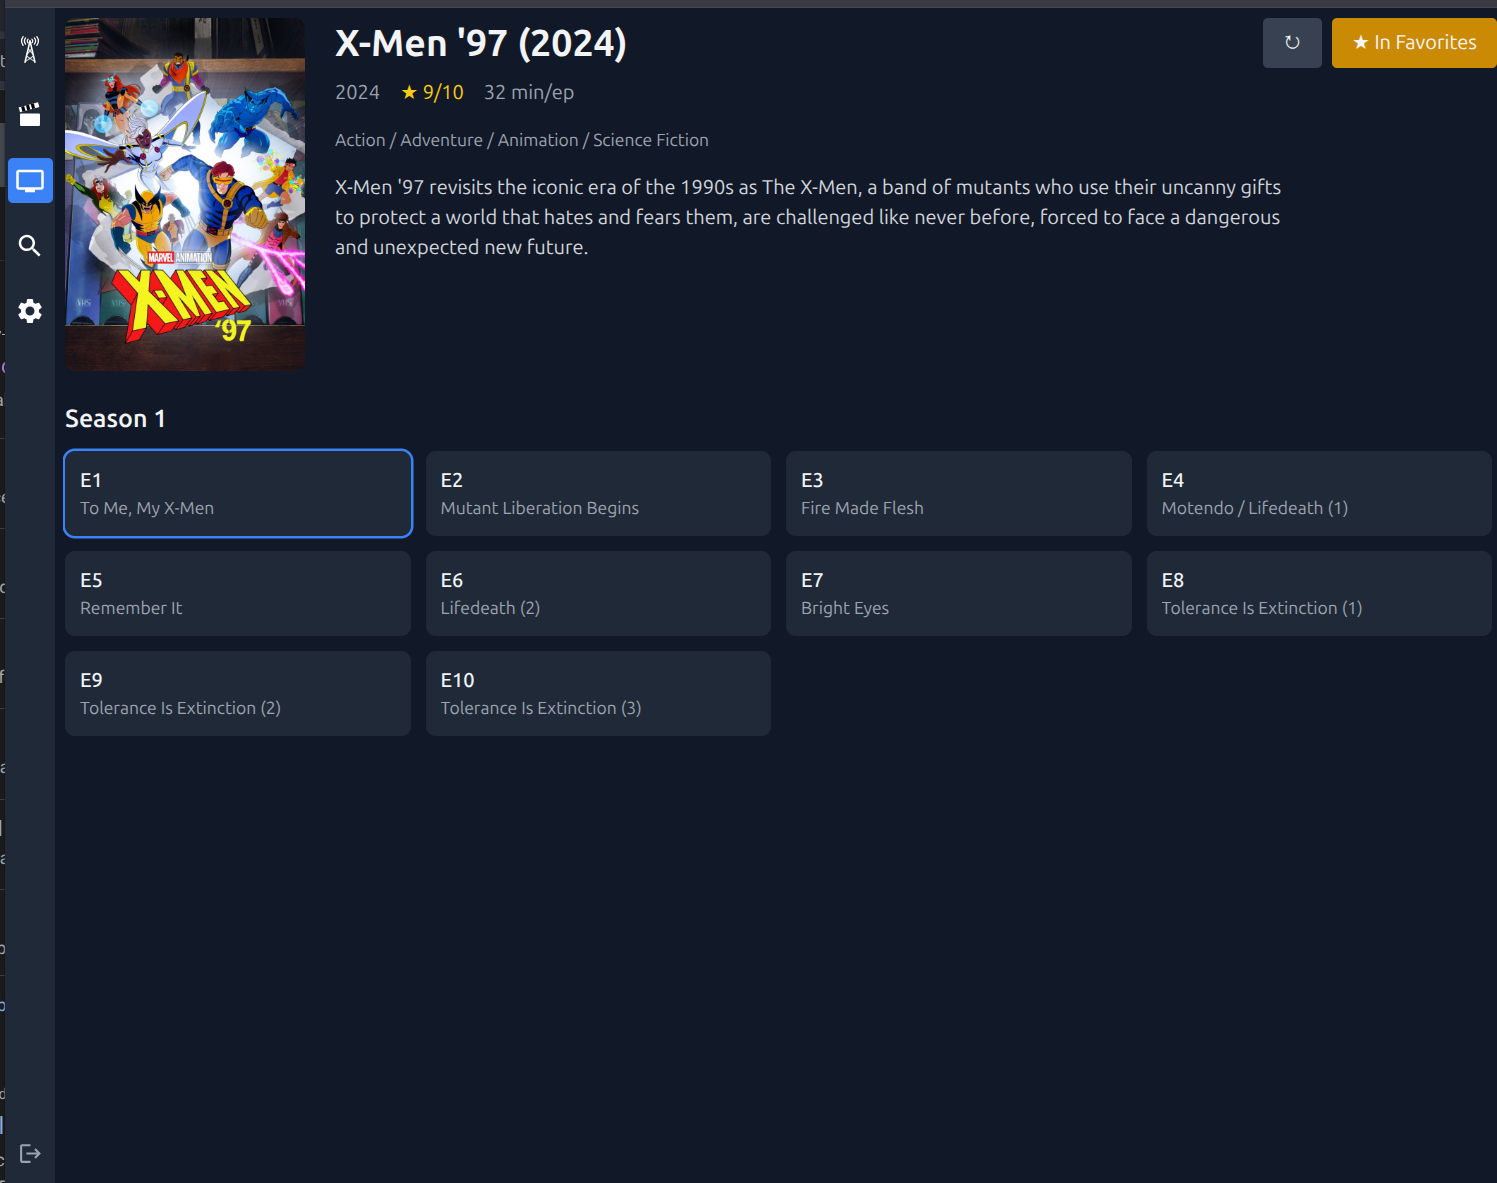Play E8 Tolerance Is Extinction (1)
Screen dimensions: 1497x1183
click(x=1319, y=593)
